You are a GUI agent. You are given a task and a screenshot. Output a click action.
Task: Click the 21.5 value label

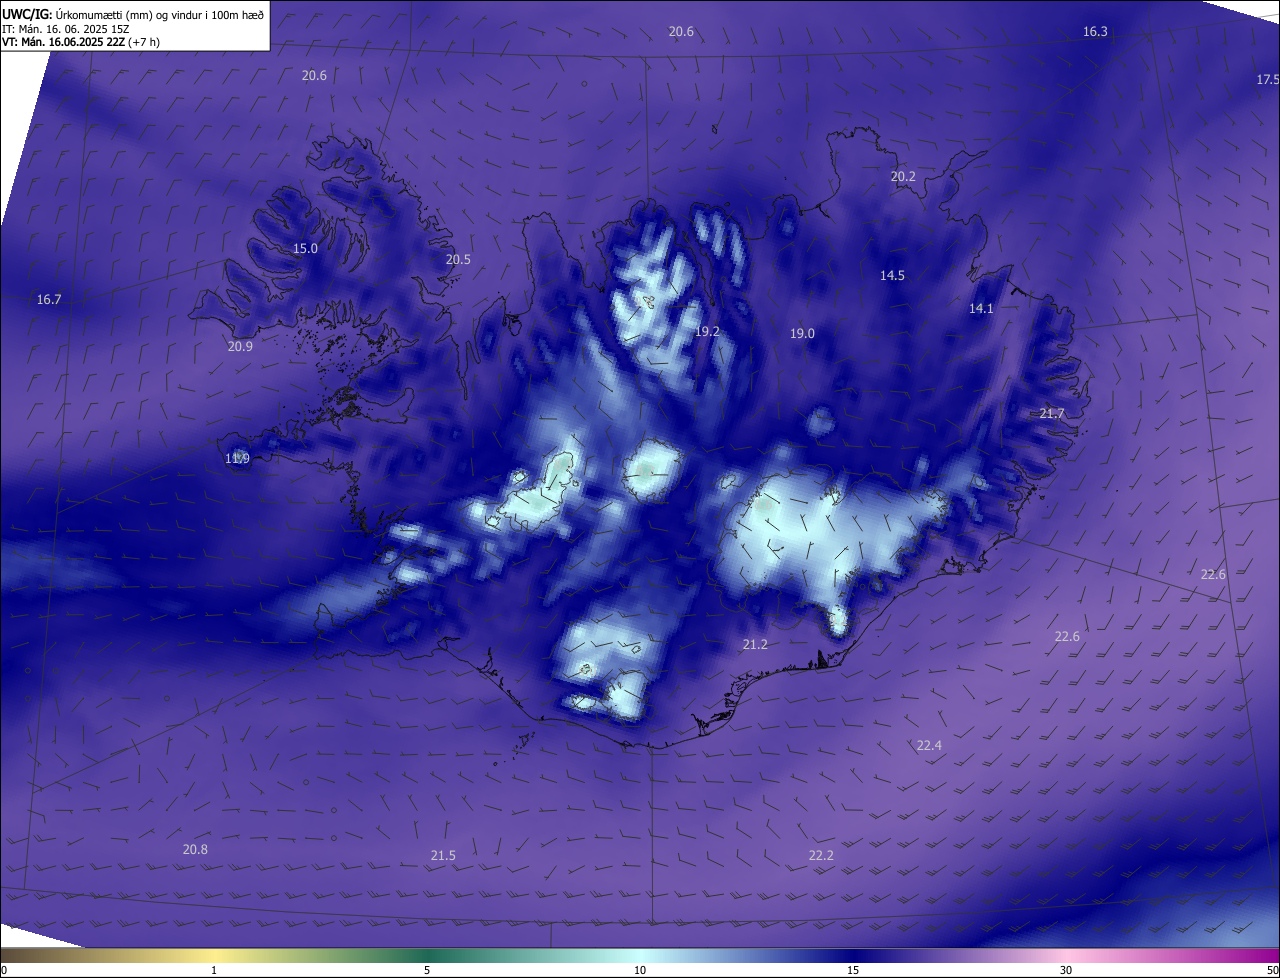click(x=443, y=856)
